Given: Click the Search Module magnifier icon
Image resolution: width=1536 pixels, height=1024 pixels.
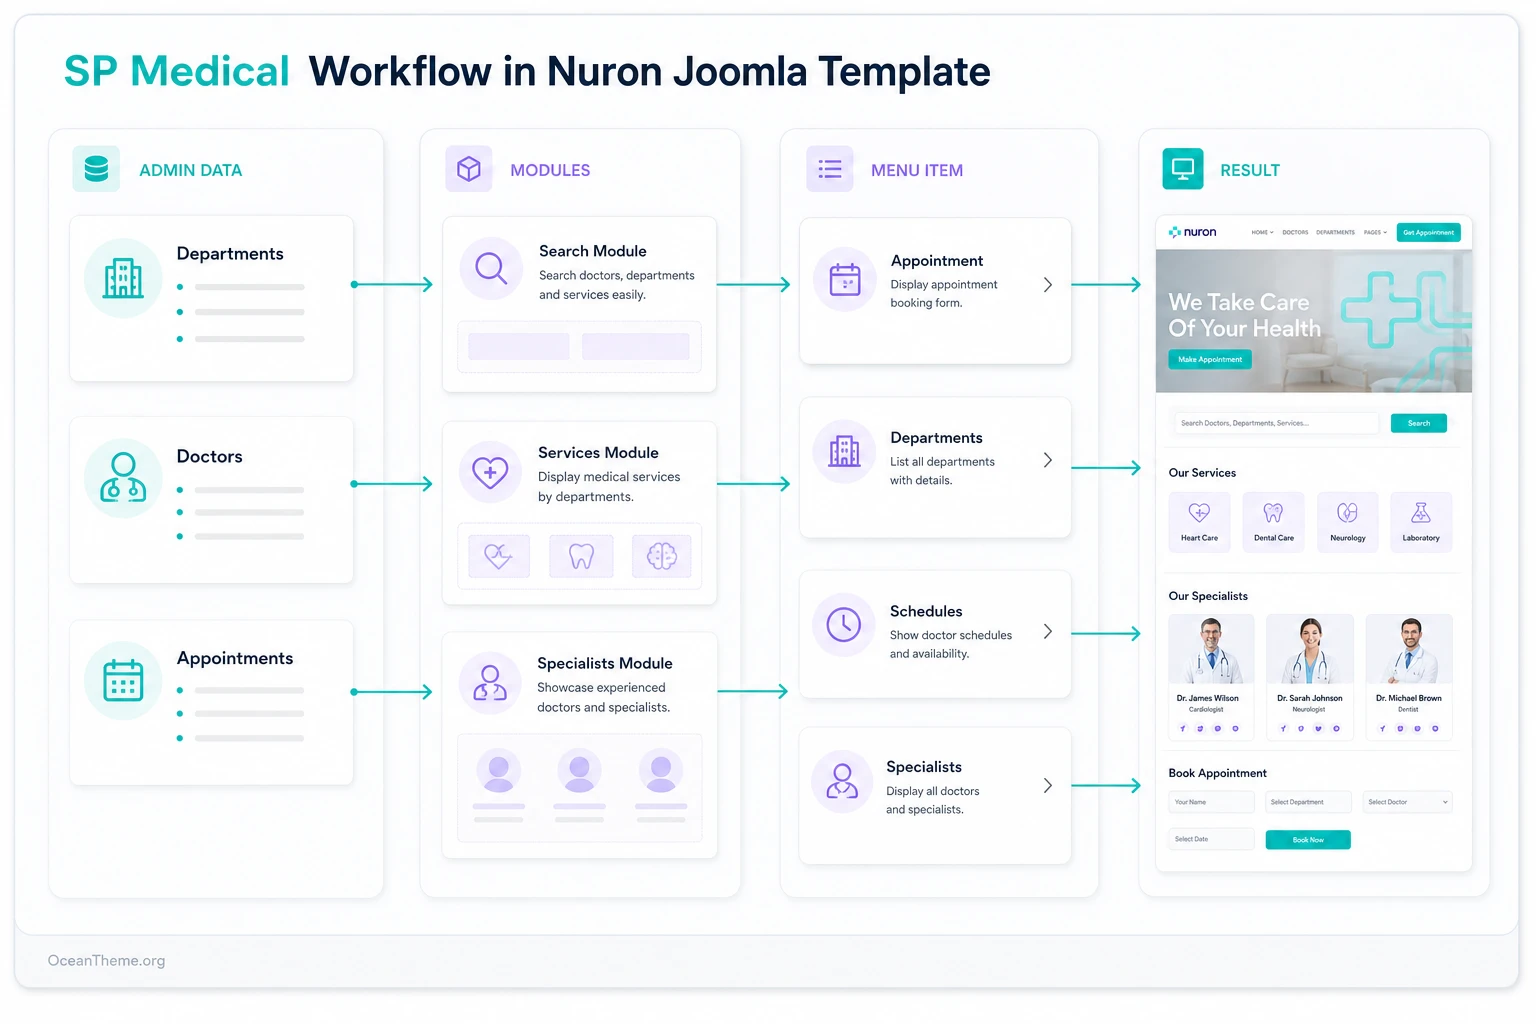Looking at the screenshot, I should (491, 269).
